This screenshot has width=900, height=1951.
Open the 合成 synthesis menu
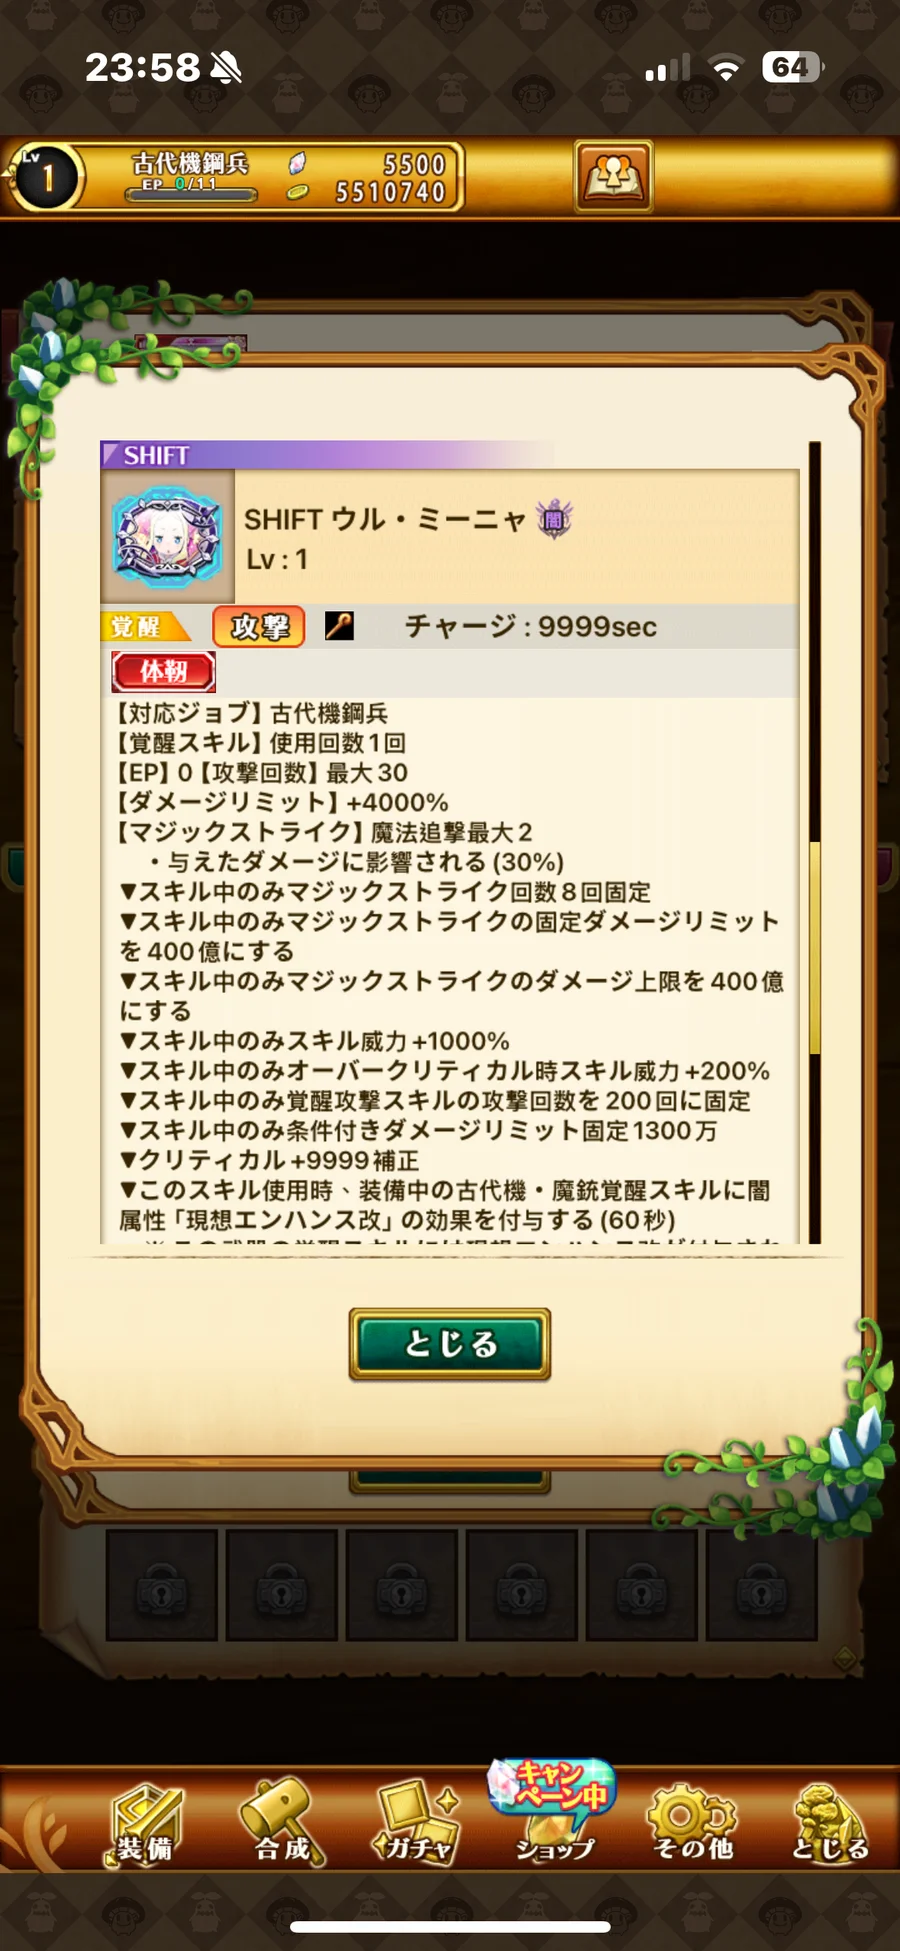tap(283, 1824)
